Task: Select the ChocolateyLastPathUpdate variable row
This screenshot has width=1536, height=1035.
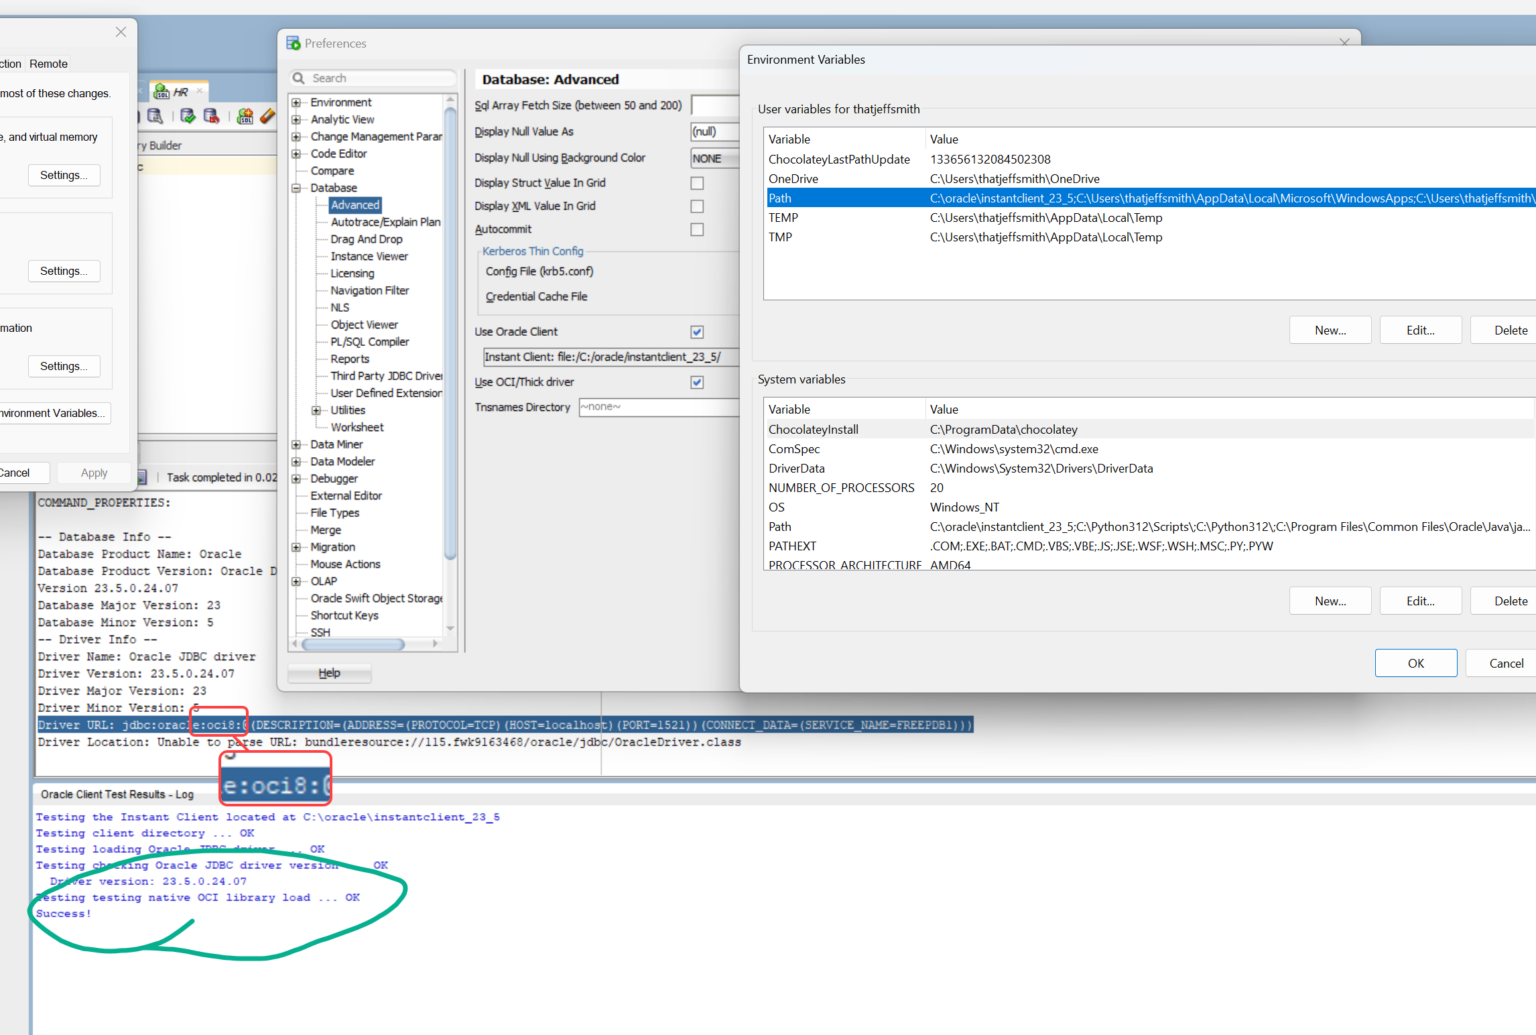Action: pyautogui.click(x=1150, y=159)
